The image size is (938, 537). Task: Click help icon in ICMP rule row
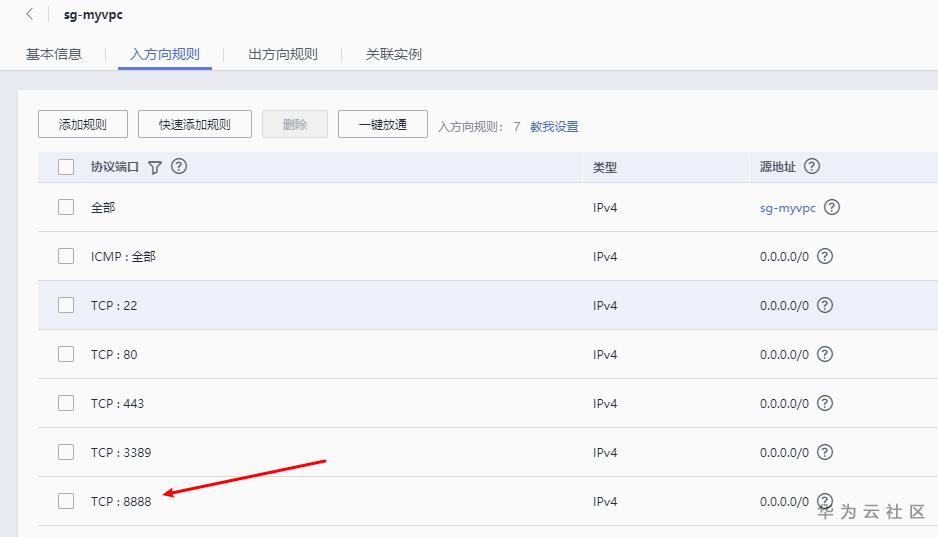825,257
